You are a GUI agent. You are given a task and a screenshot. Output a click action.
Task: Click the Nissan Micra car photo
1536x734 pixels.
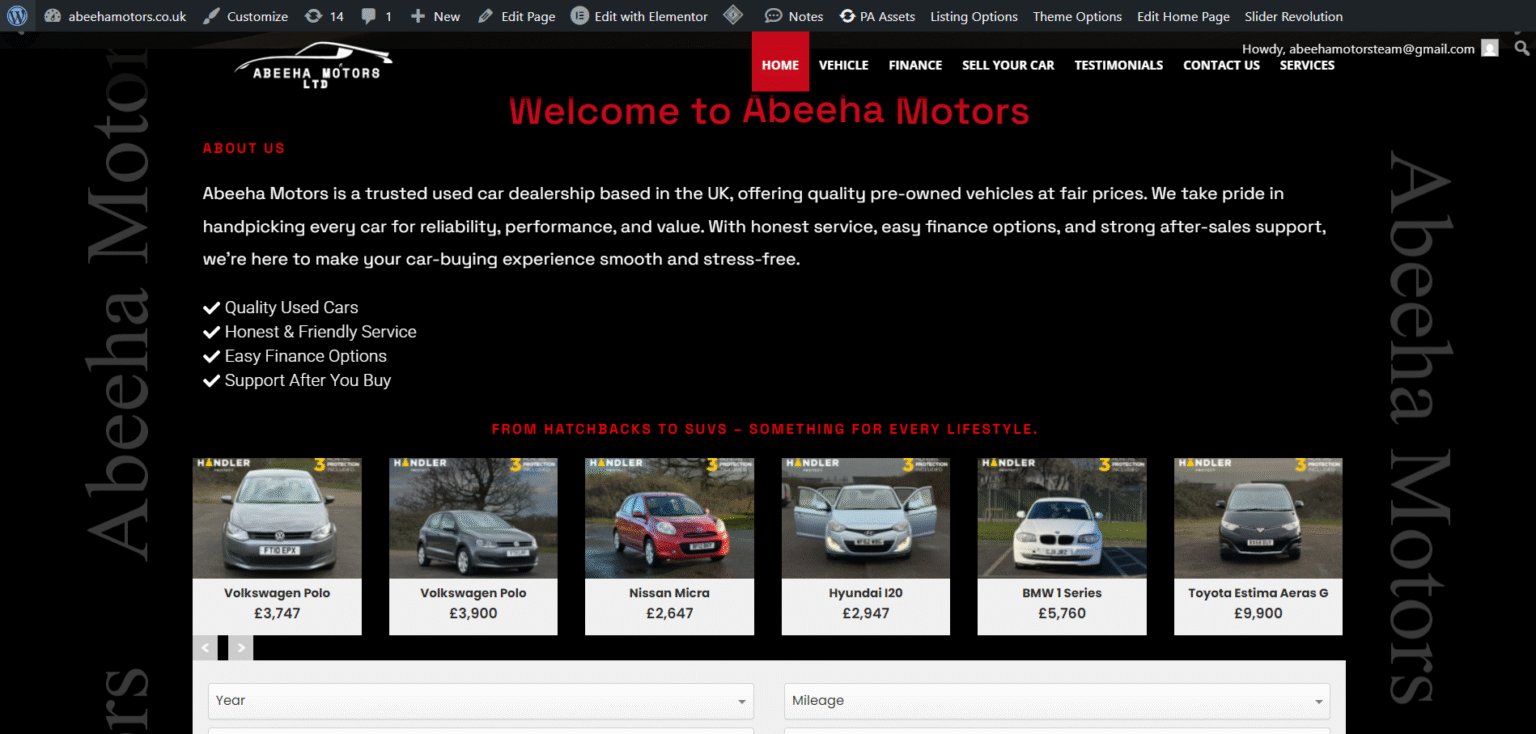(669, 518)
